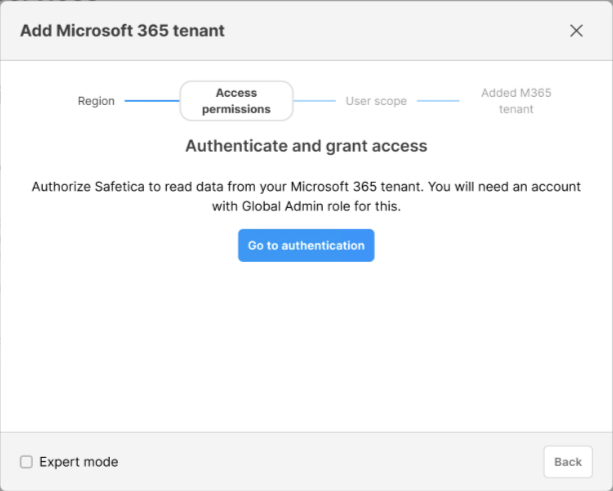Click the Authorize Safetica description text
Screen dimensions: 613x491
pyautogui.click(x=306, y=196)
